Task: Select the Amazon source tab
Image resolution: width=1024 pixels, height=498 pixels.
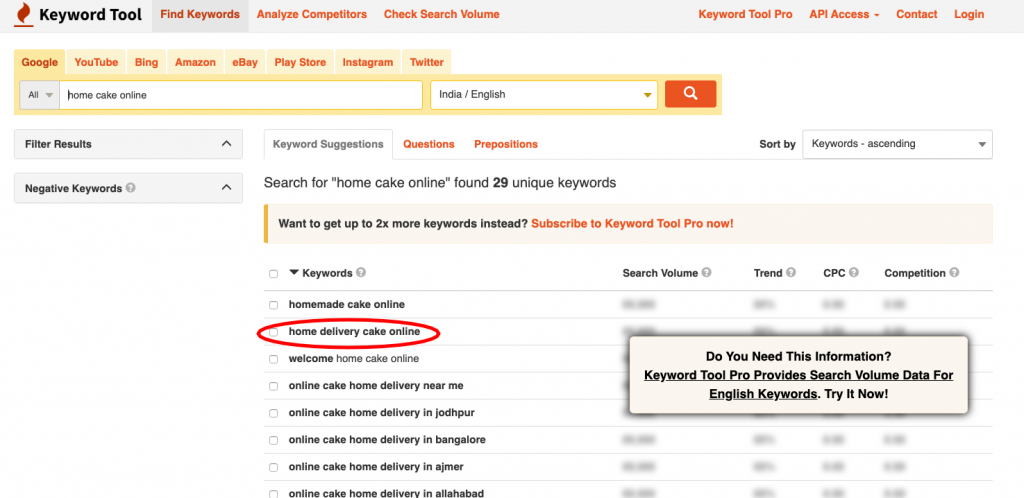Action: click(x=195, y=63)
